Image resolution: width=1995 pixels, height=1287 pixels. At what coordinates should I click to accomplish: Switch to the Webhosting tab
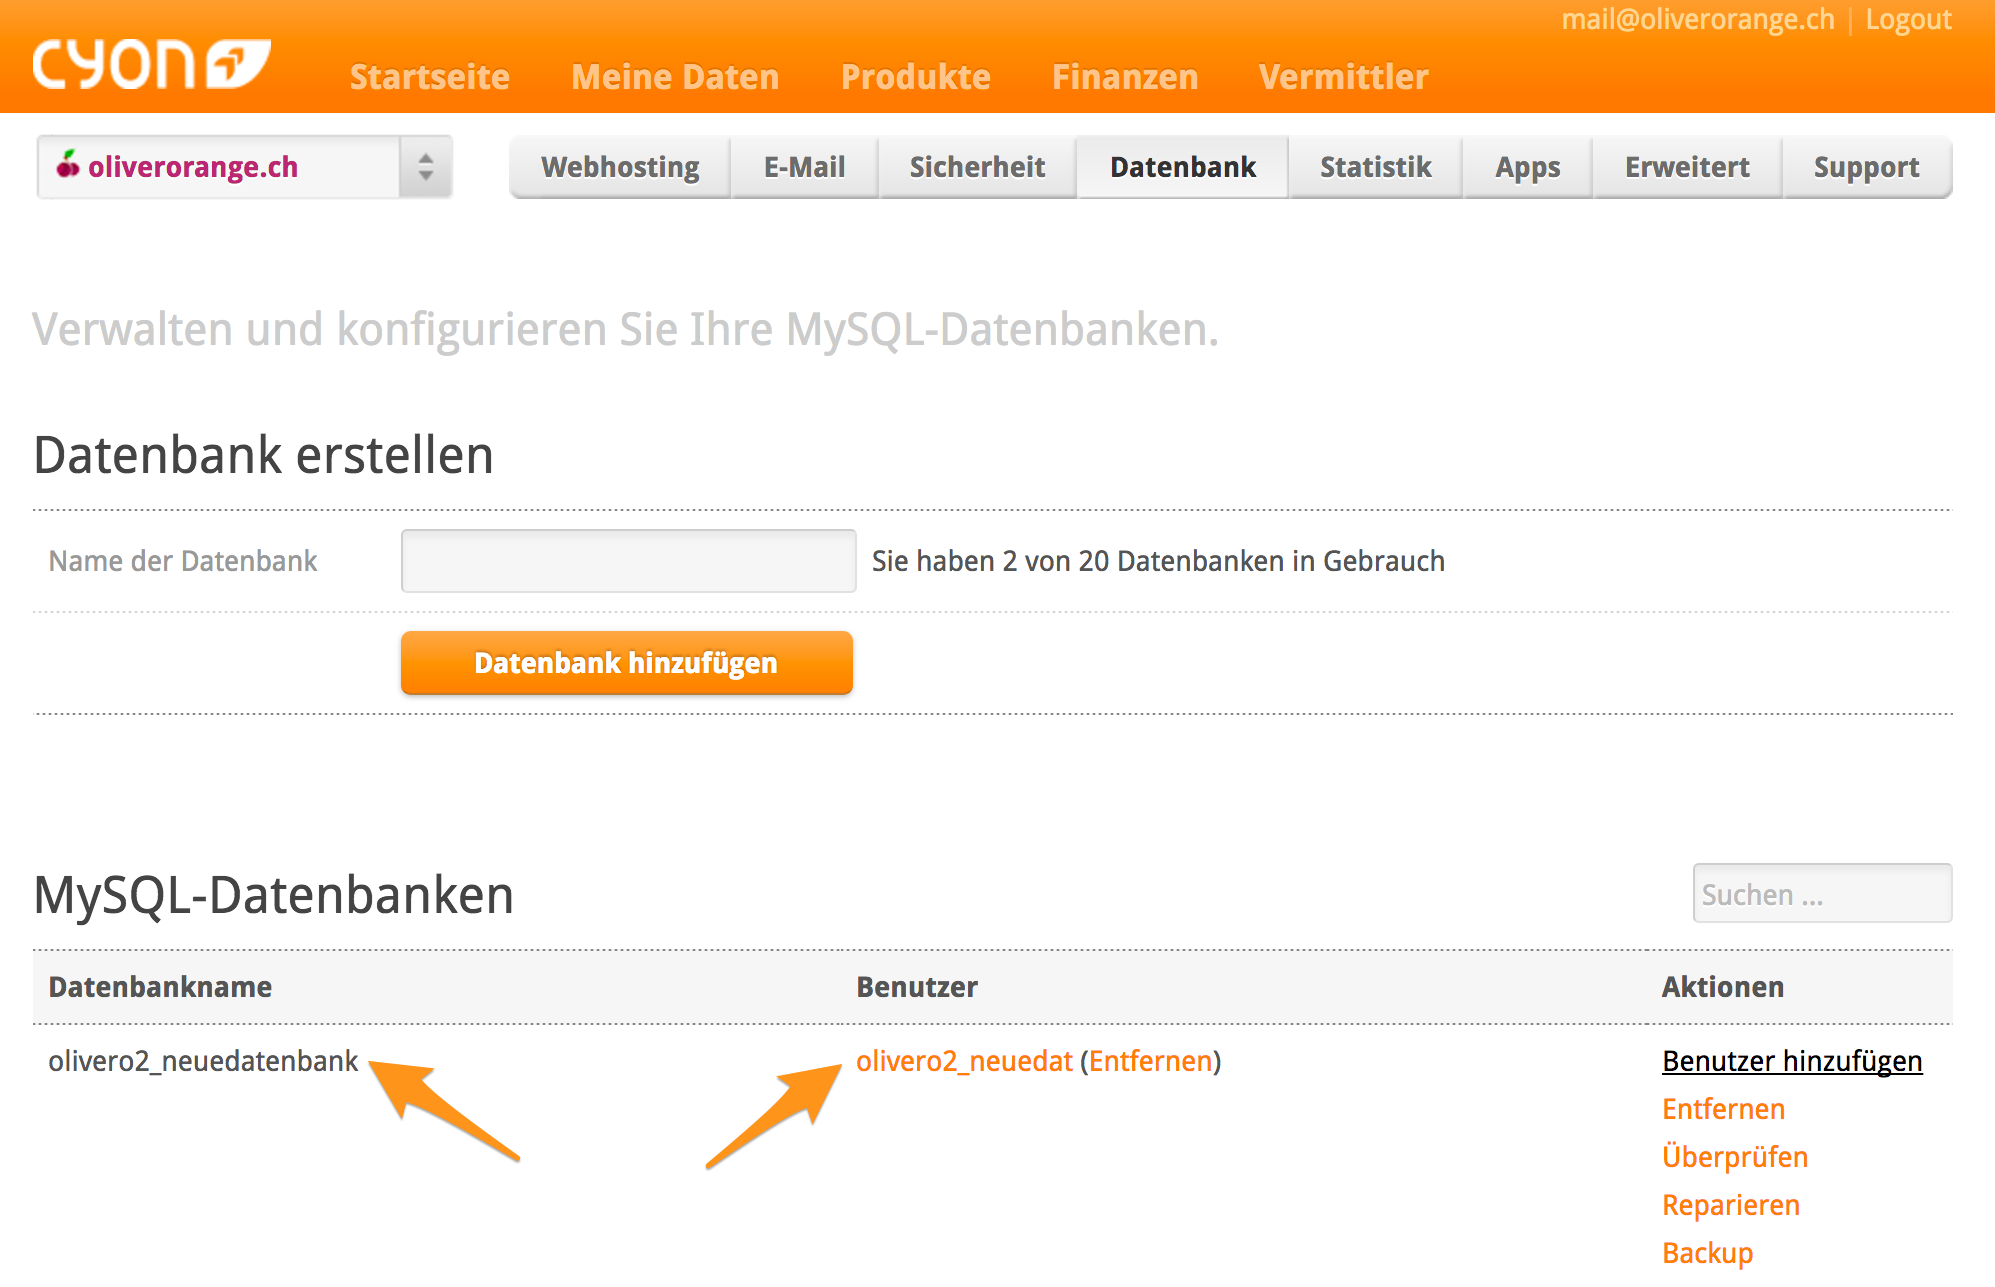coord(620,167)
